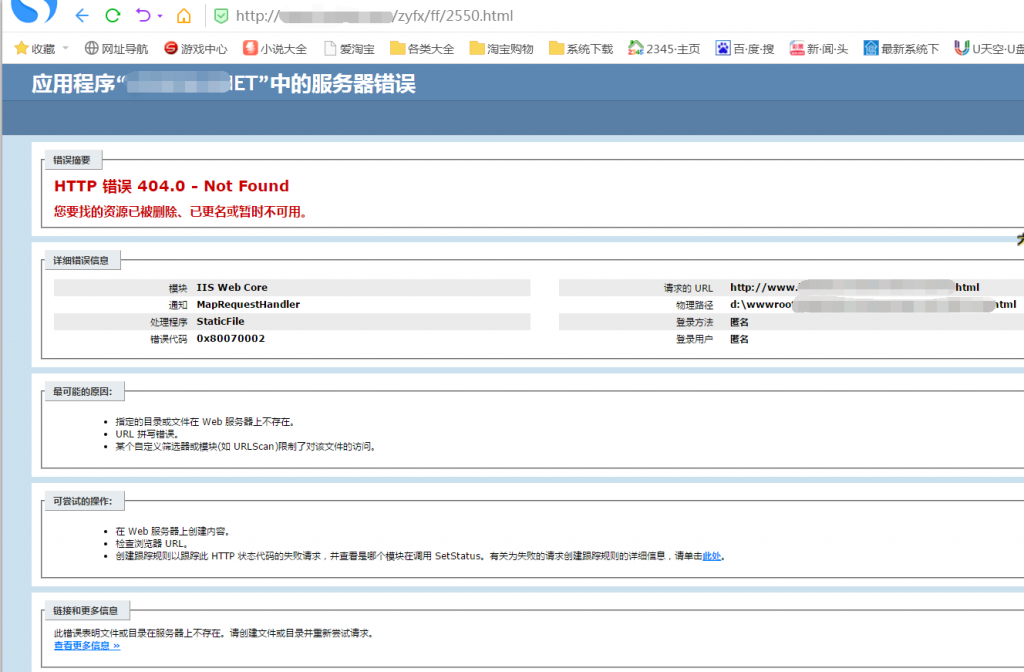The width and height of the screenshot is (1024, 672).
Task: Click the green security shield in address bar
Action: point(220,15)
